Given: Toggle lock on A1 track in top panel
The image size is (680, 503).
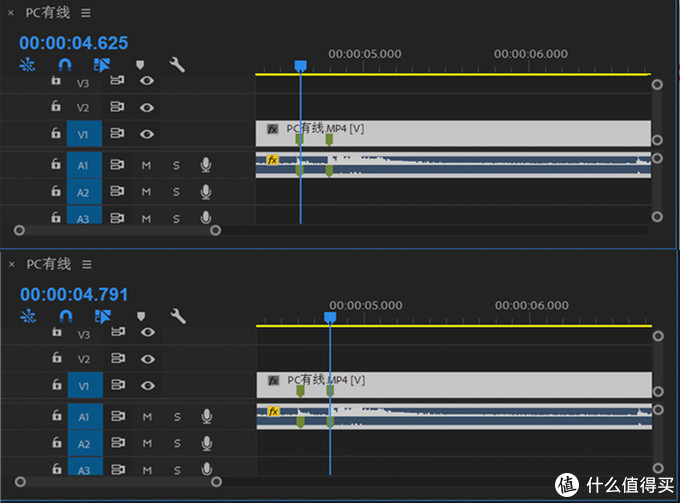Looking at the screenshot, I should tap(56, 163).
